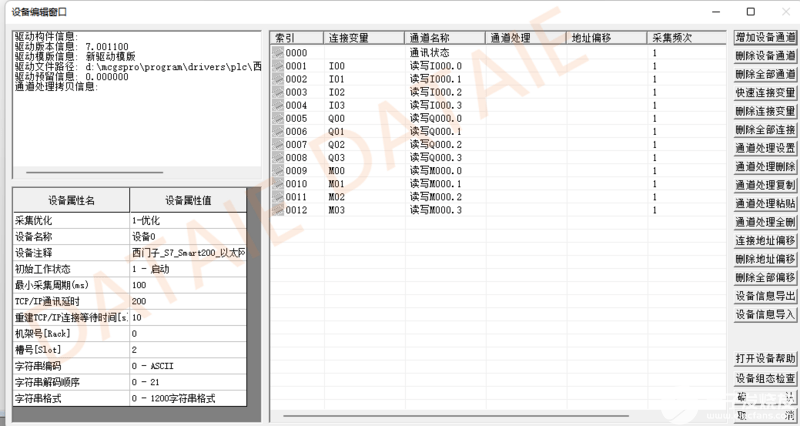Select the 采集频次 column header

(687, 38)
